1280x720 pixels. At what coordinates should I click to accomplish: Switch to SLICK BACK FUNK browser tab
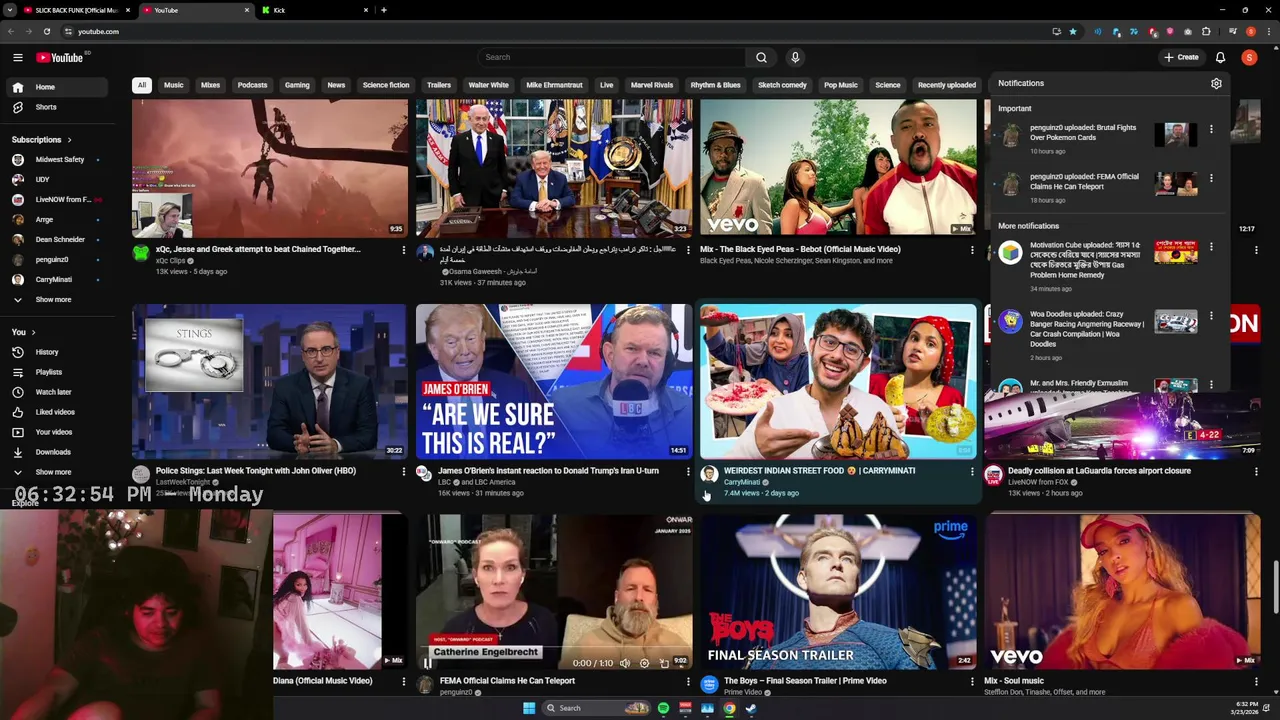coord(76,10)
